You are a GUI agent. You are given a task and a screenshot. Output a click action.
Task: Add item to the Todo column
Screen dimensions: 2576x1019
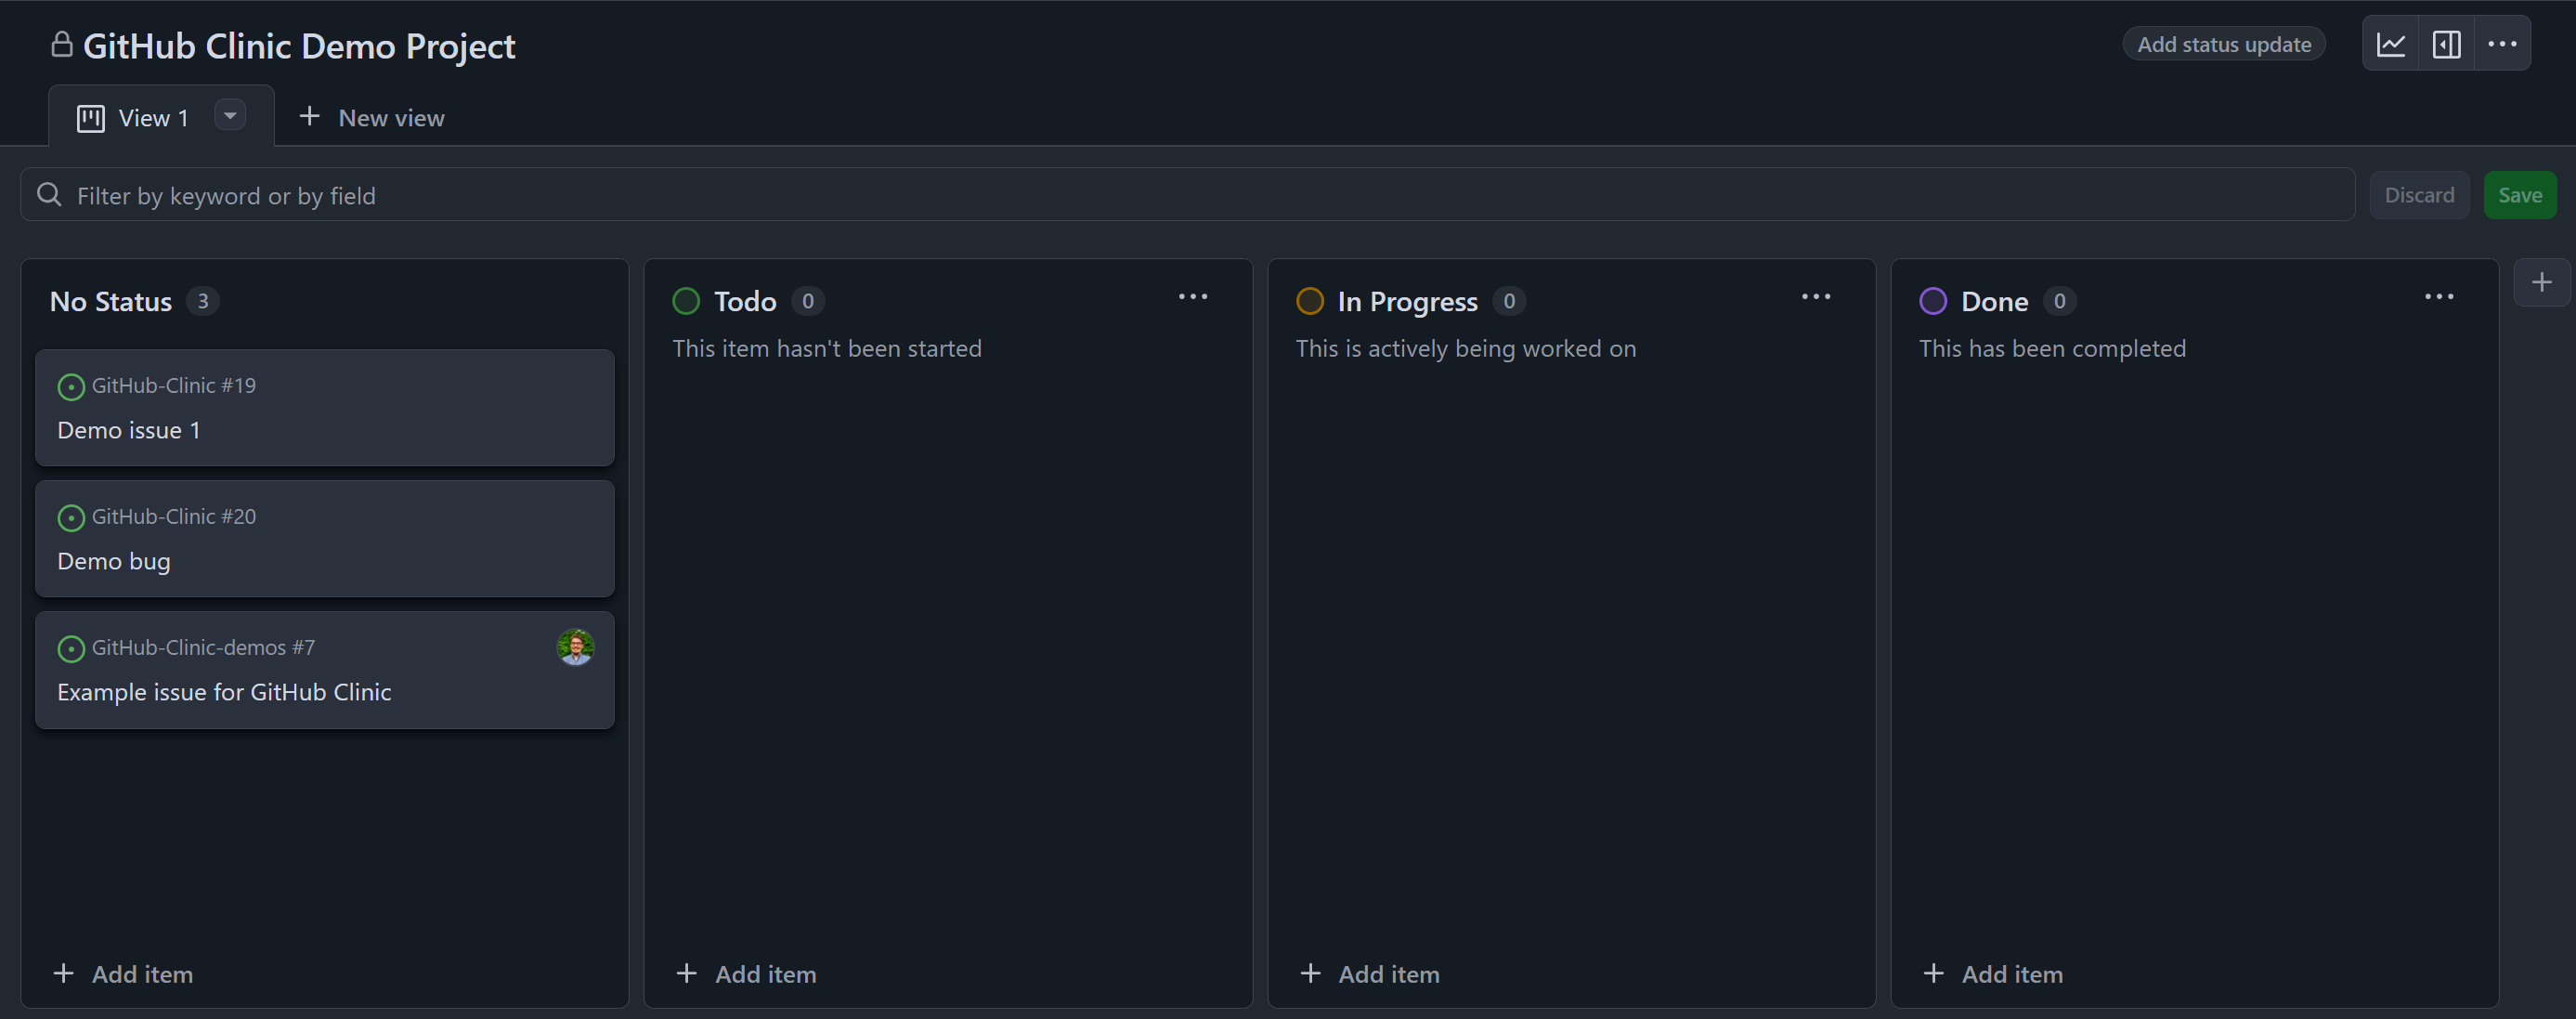747,973
